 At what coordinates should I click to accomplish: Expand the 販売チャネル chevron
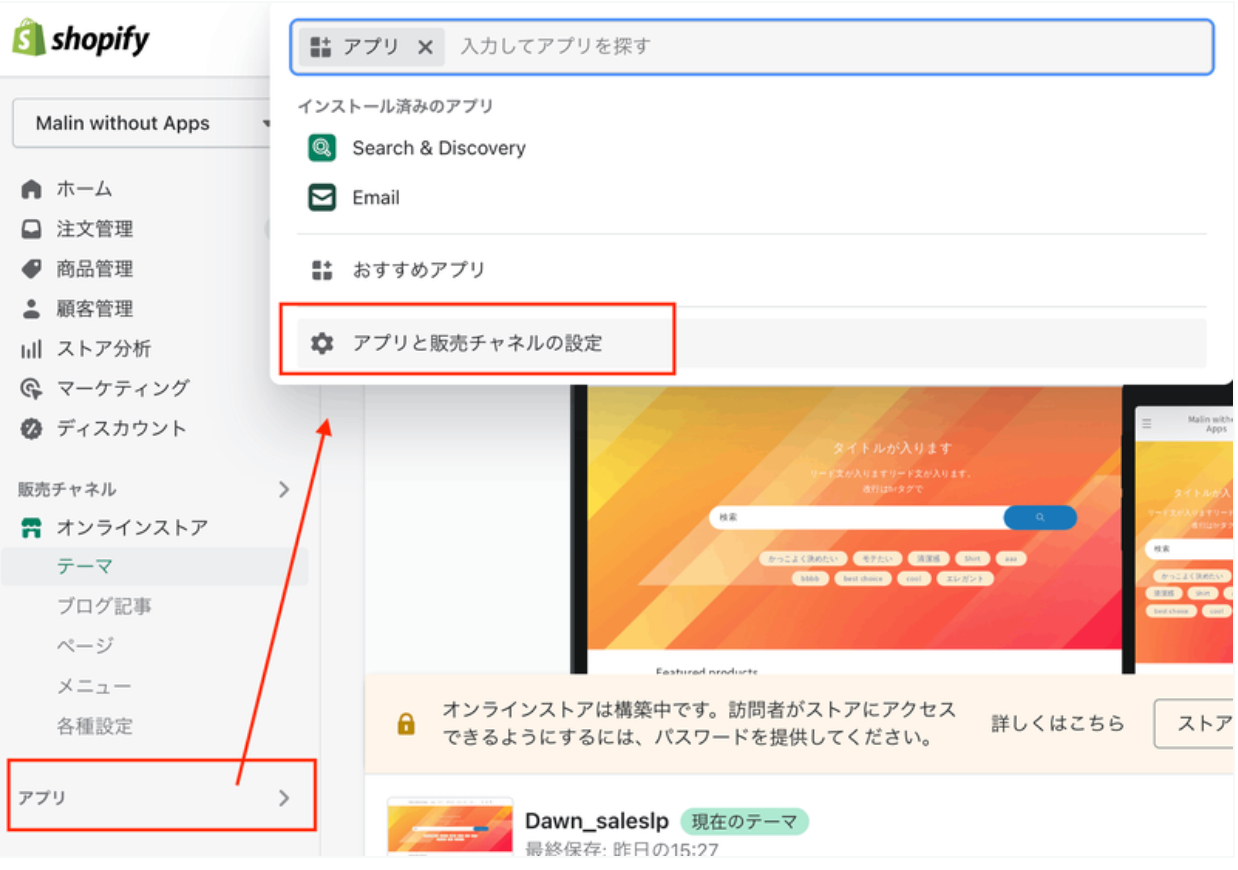[284, 489]
